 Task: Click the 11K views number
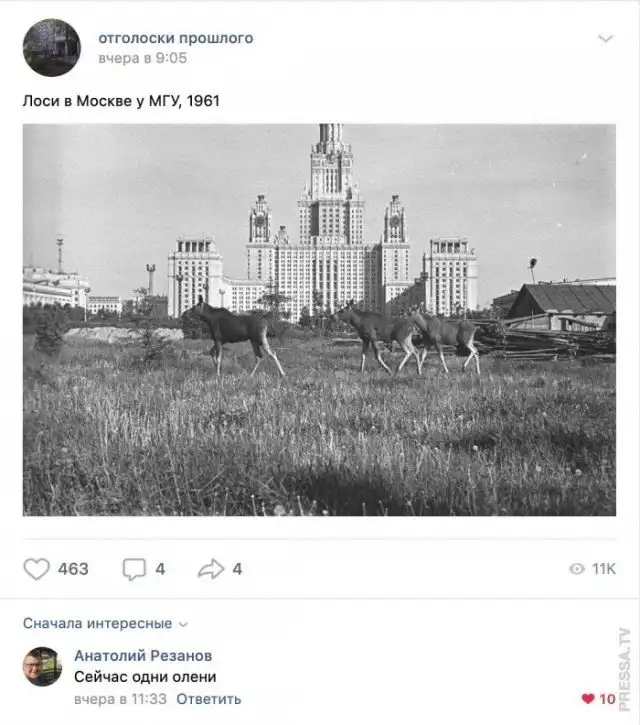604,569
